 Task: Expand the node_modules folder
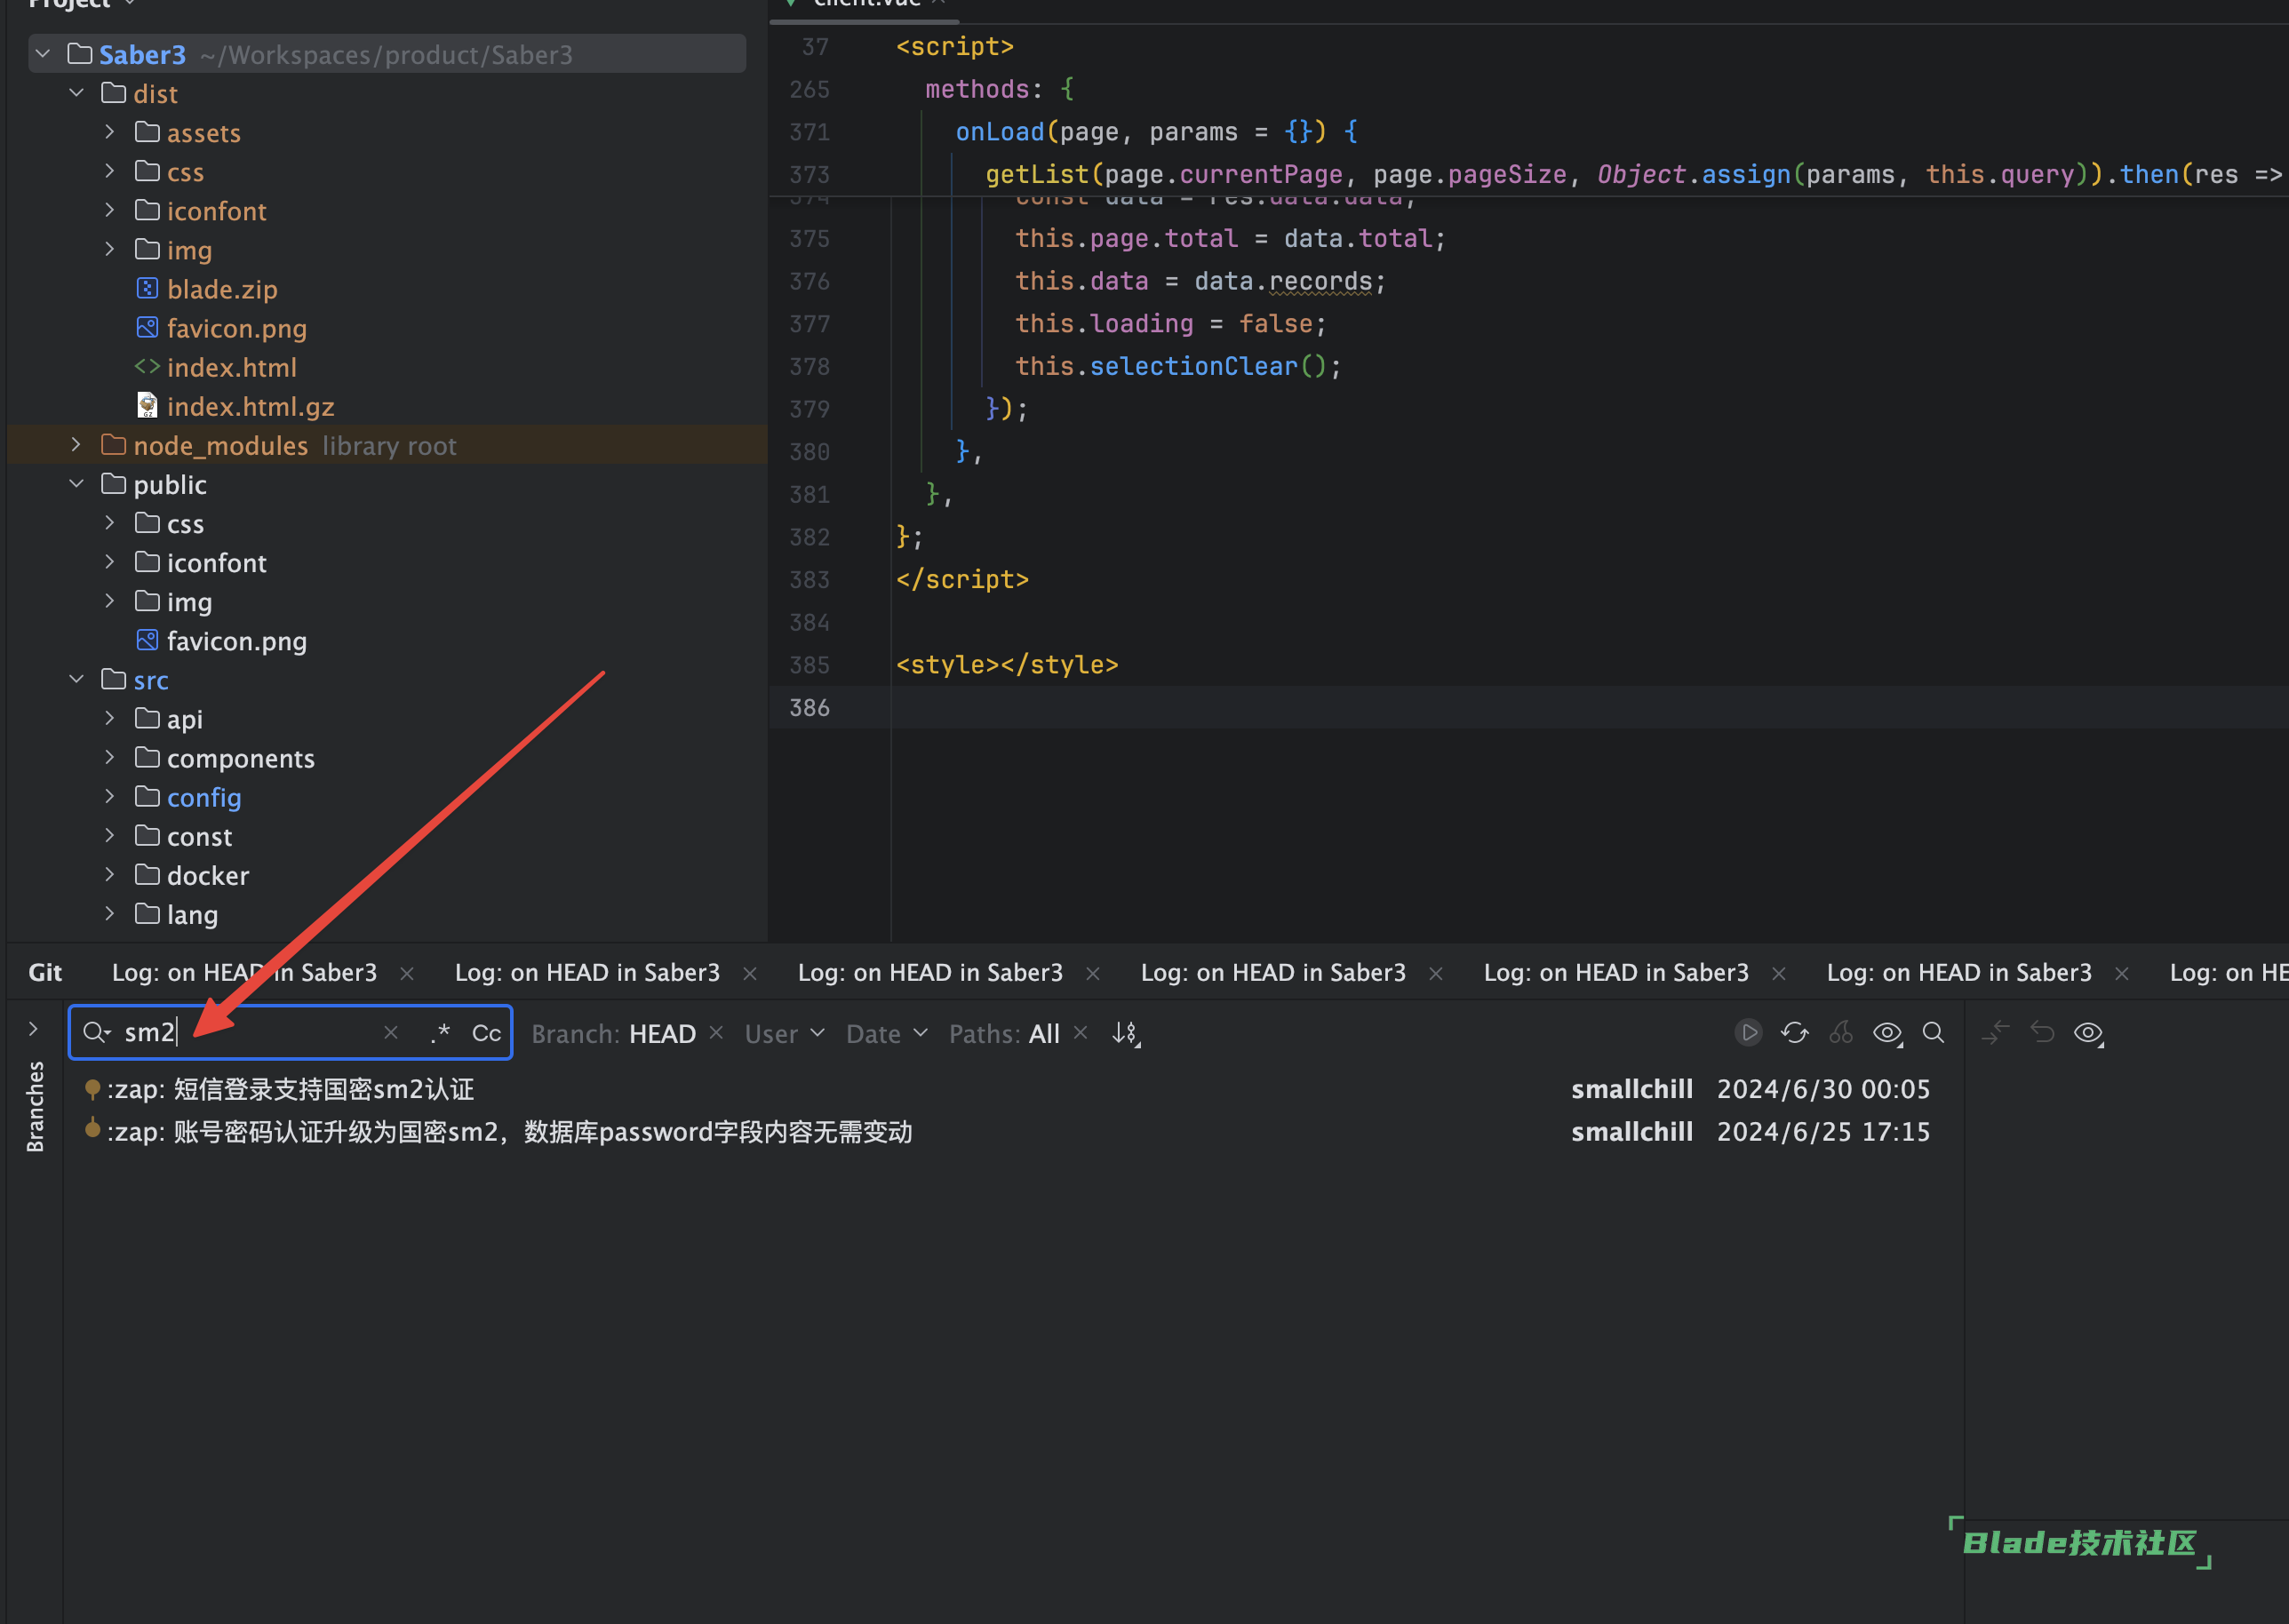[x=76, y=444]
